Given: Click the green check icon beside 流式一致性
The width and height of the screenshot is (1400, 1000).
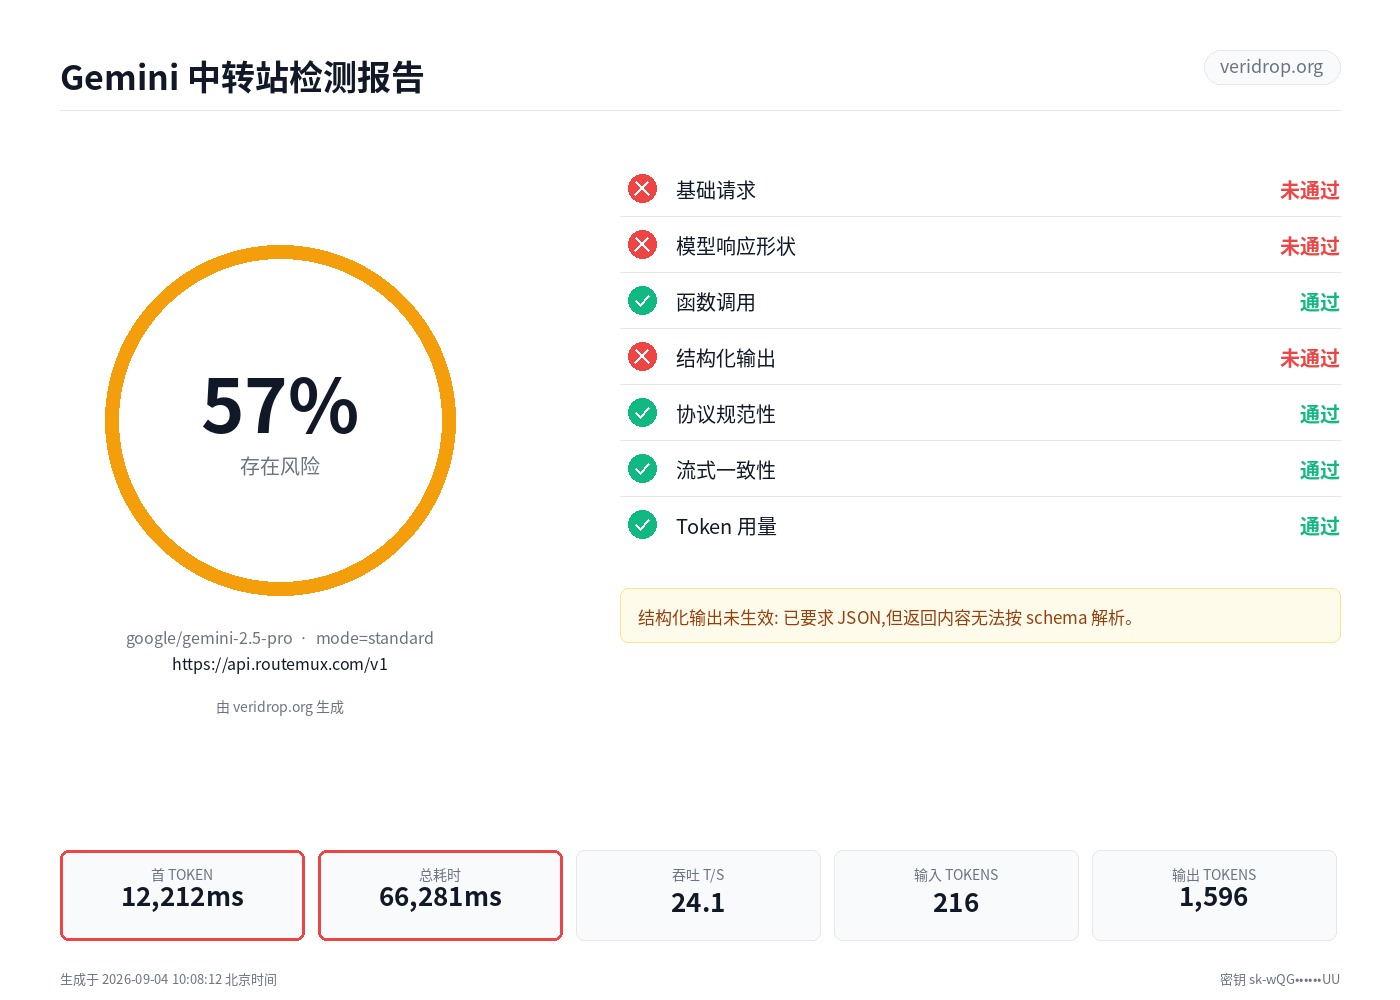Looking at the screenshot, I should 642,469.
